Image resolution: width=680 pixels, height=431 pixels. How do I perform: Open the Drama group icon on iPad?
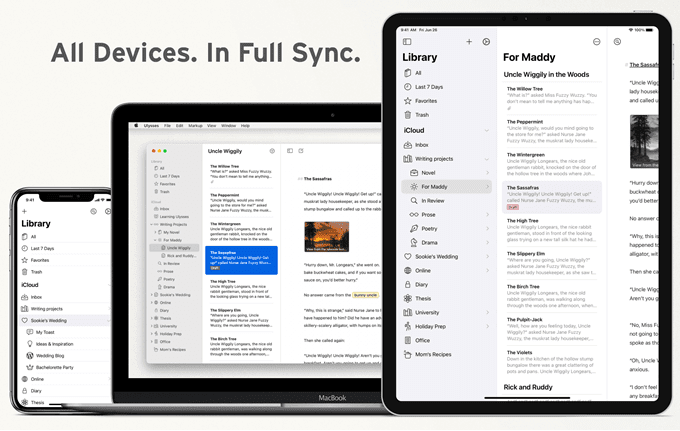coord(414,242)
